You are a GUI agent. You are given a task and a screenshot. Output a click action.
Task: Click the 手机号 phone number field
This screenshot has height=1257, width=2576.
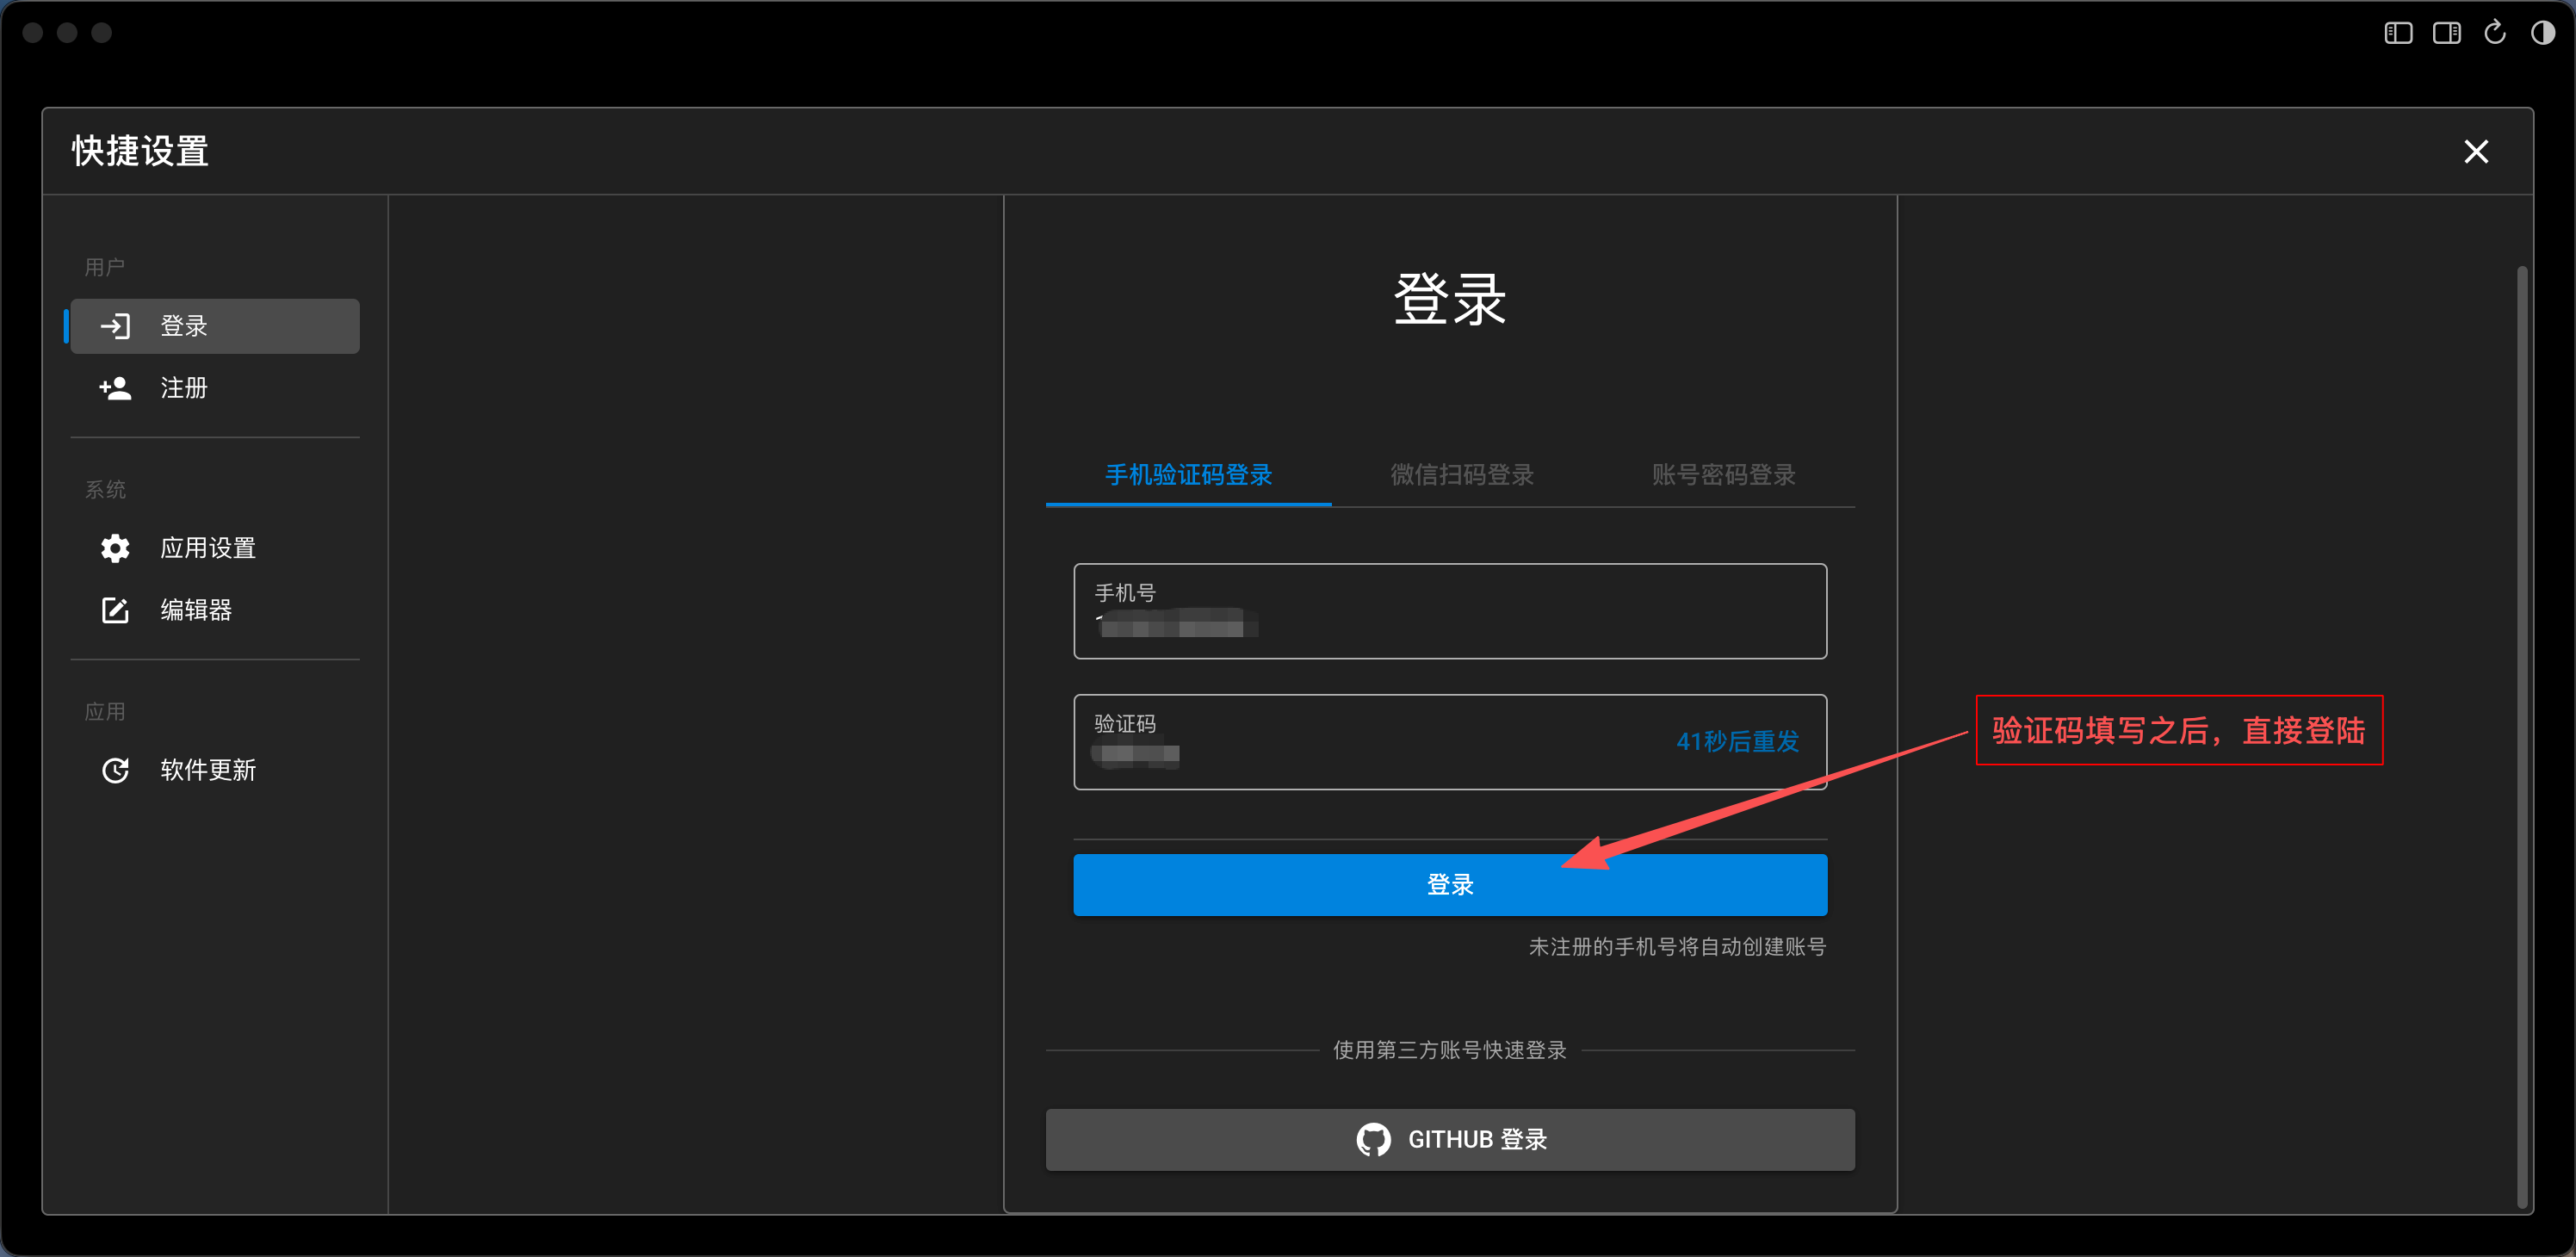click(x=1450, y=611)
